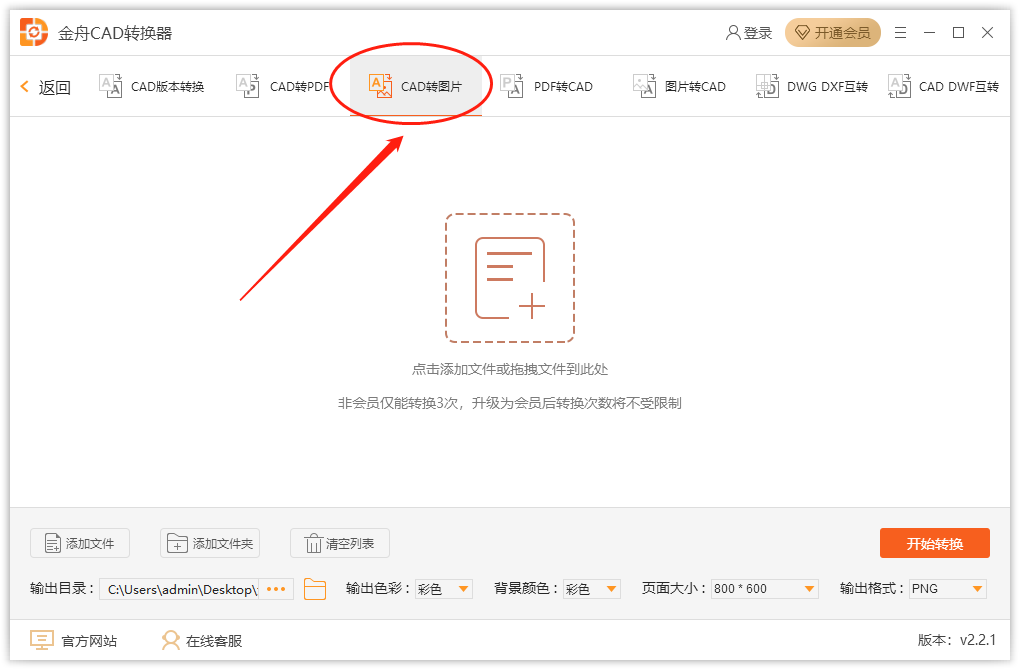Click the 添加文件夹 button
Screen dimensions: 1020x670
coord(210,543)
